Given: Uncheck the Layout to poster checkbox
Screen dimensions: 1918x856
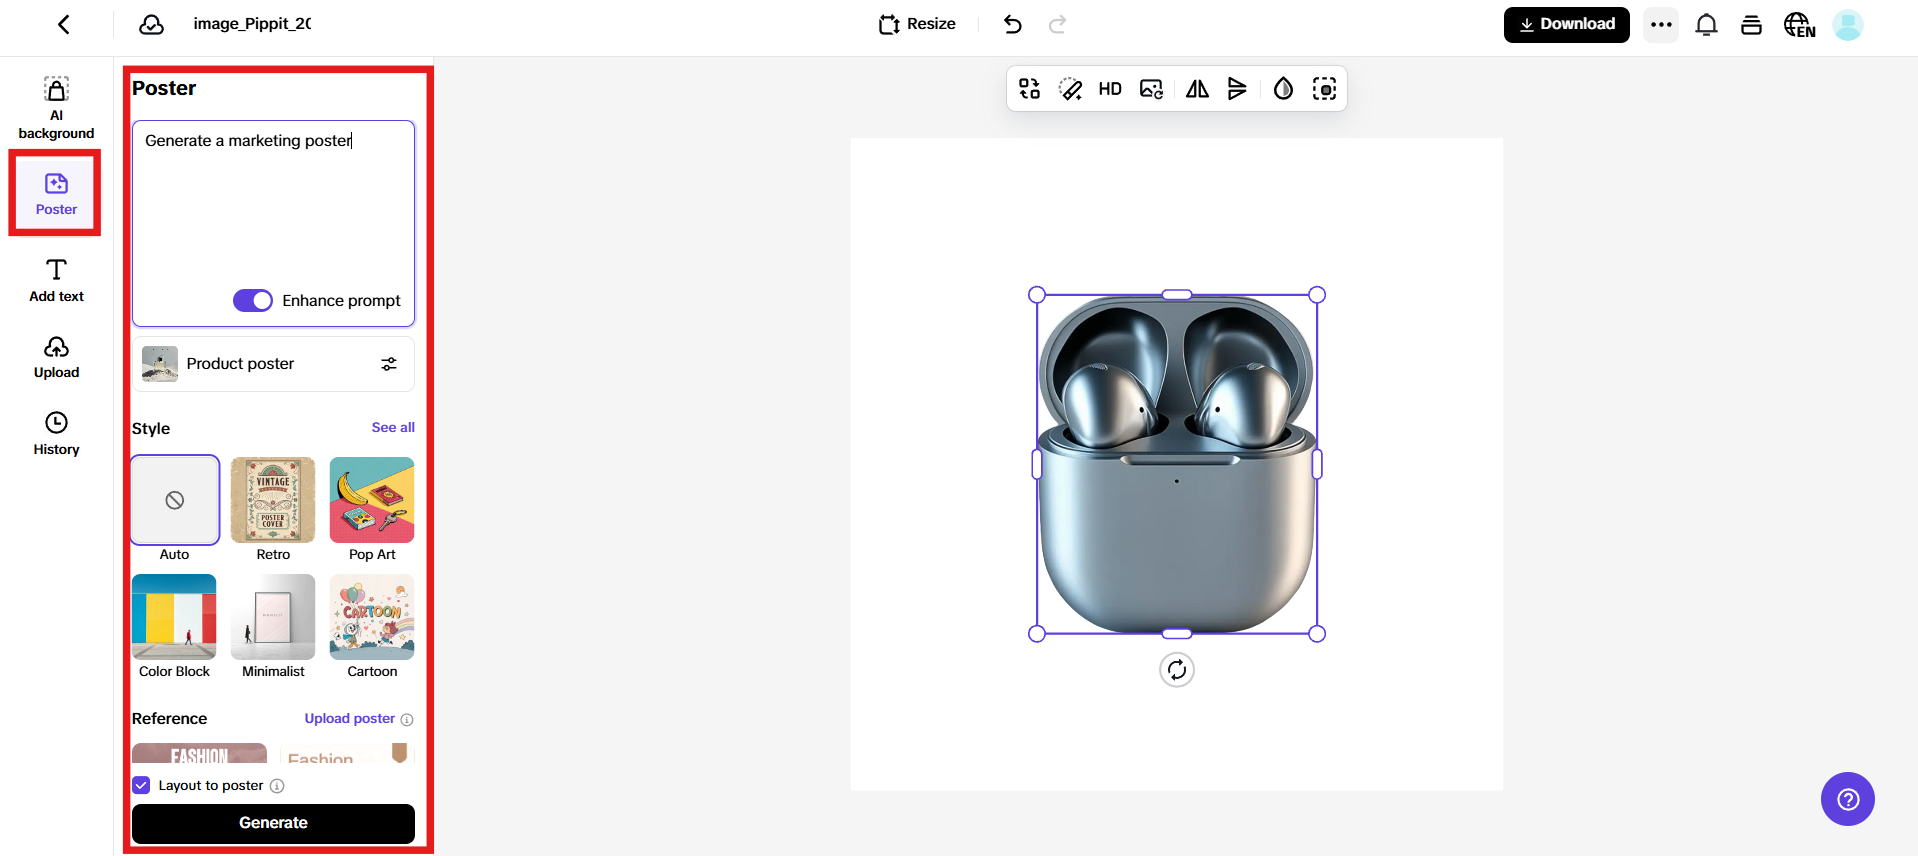Looking at the screenshot, I should click(x=141, y=785).
